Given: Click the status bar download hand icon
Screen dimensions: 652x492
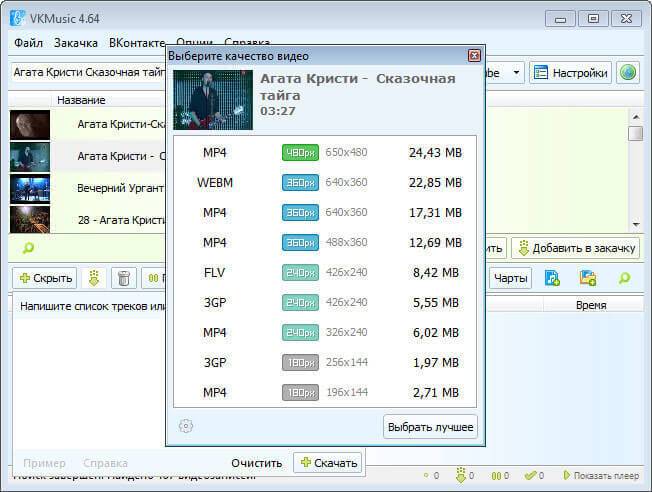Looking at the screenshot, I should (460, 475).
